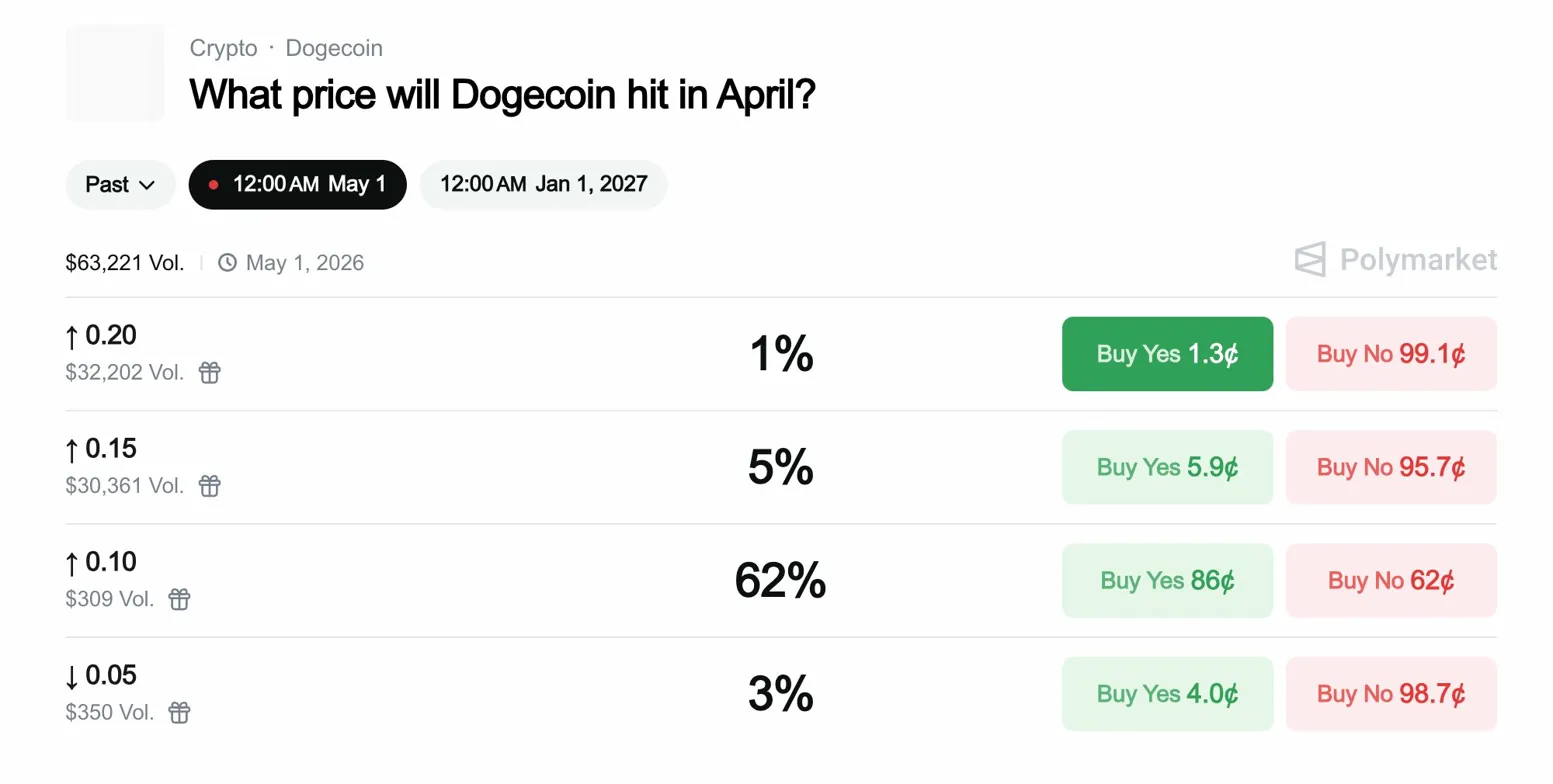Select the gift icon for the 0.10 outcome
The image size is (1553, 784).
point(179,599)
